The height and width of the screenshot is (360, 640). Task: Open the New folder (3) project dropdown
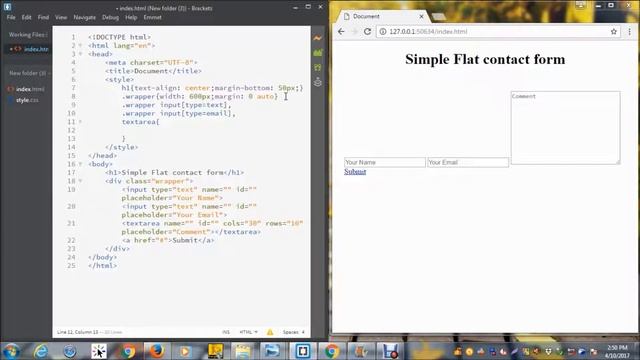29,73
